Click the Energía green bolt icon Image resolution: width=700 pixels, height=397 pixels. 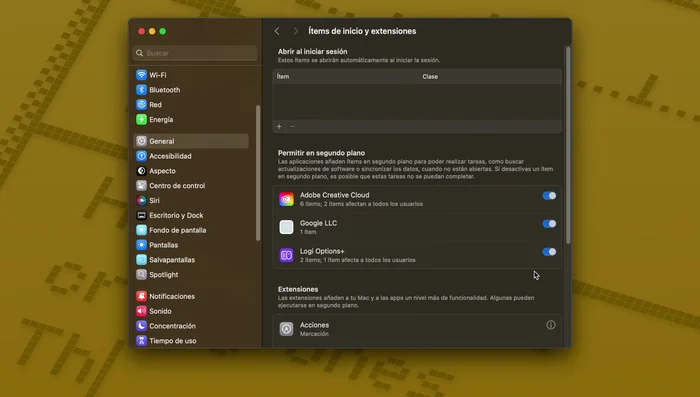[x=142, y=119]
